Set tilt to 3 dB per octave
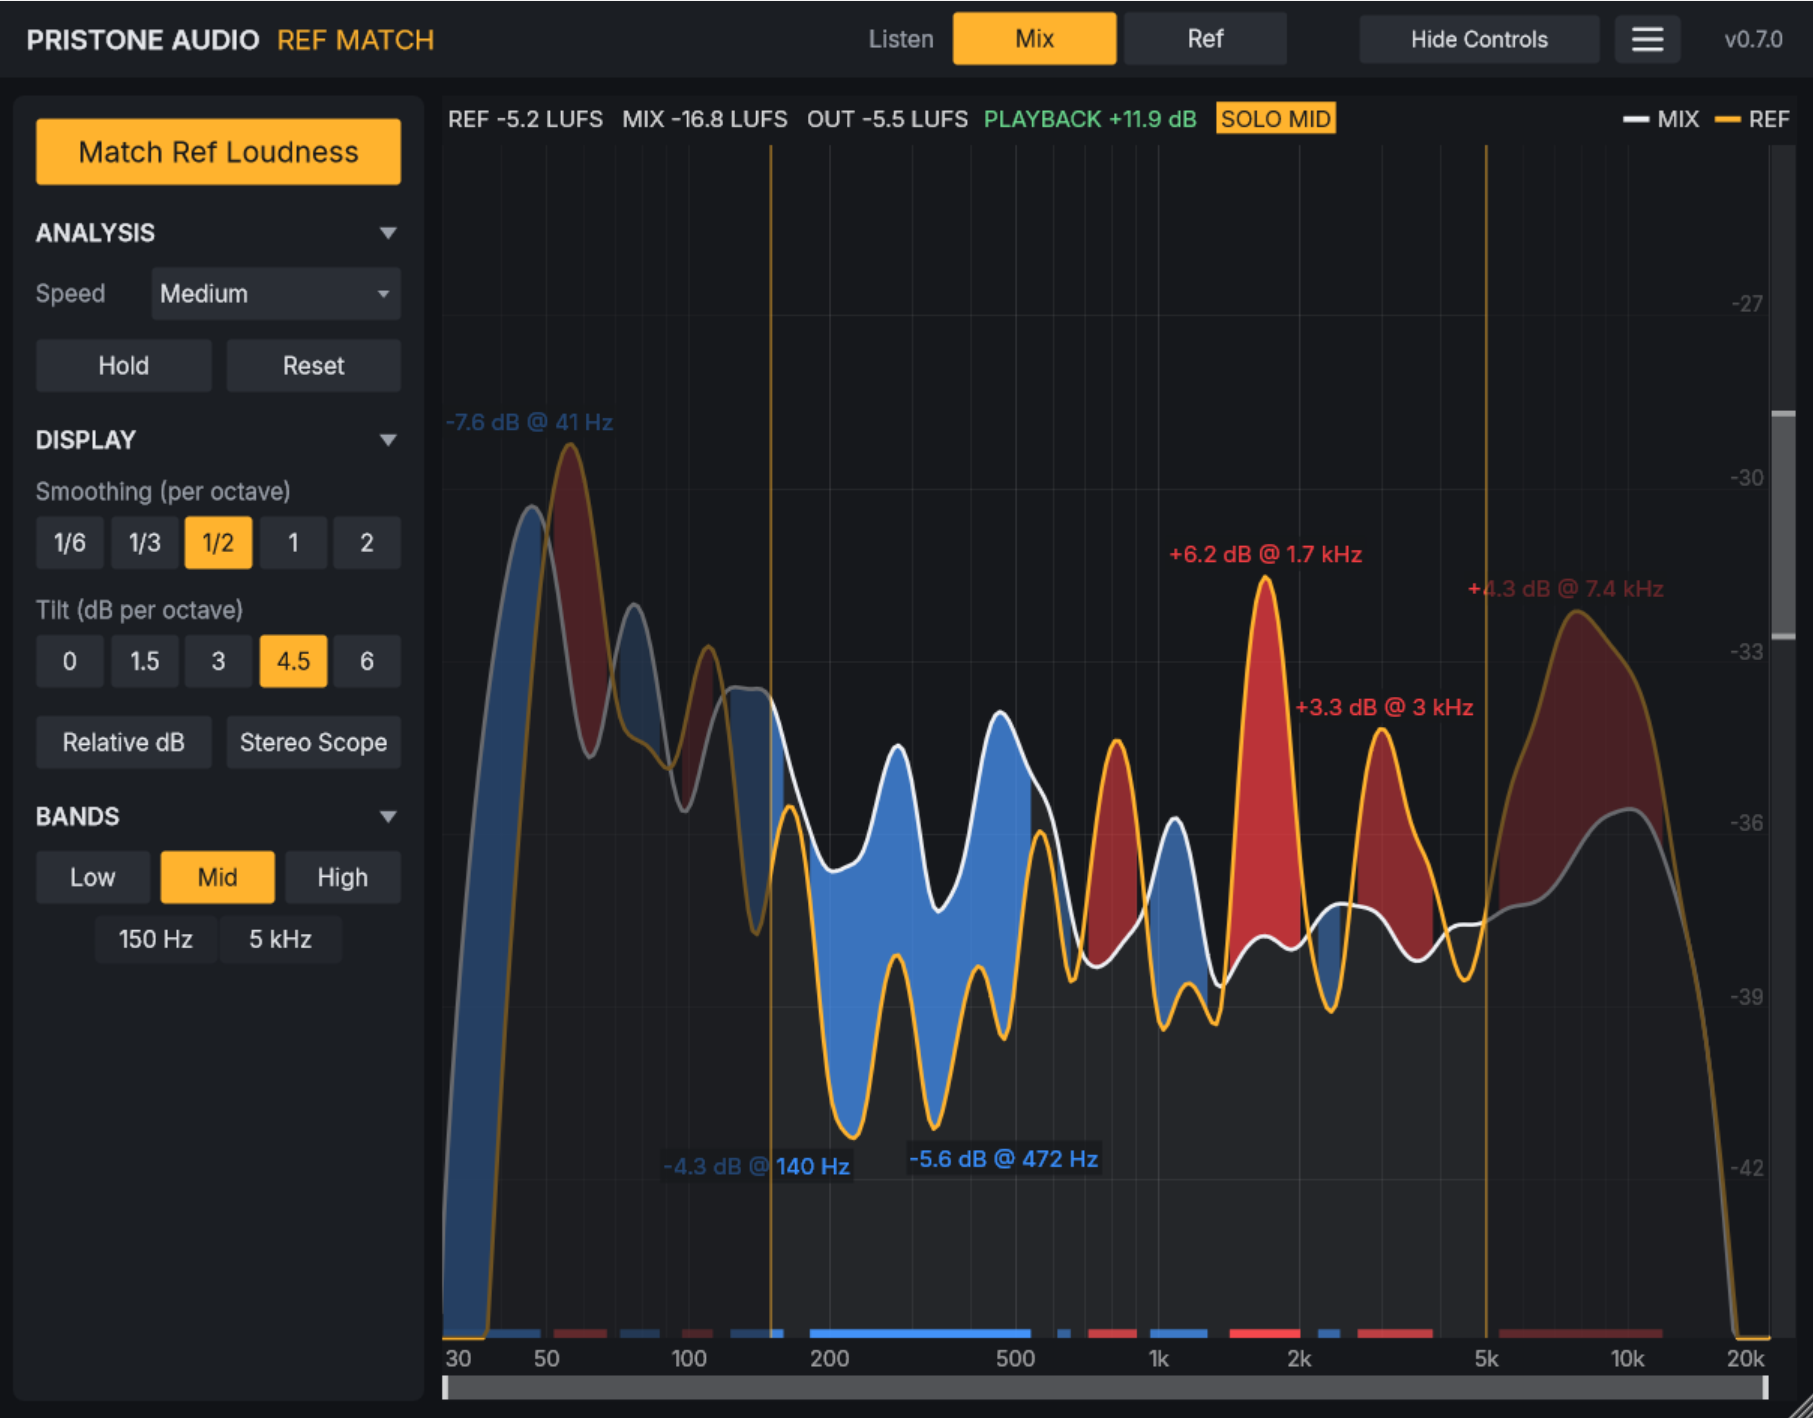 coord(219,661)
